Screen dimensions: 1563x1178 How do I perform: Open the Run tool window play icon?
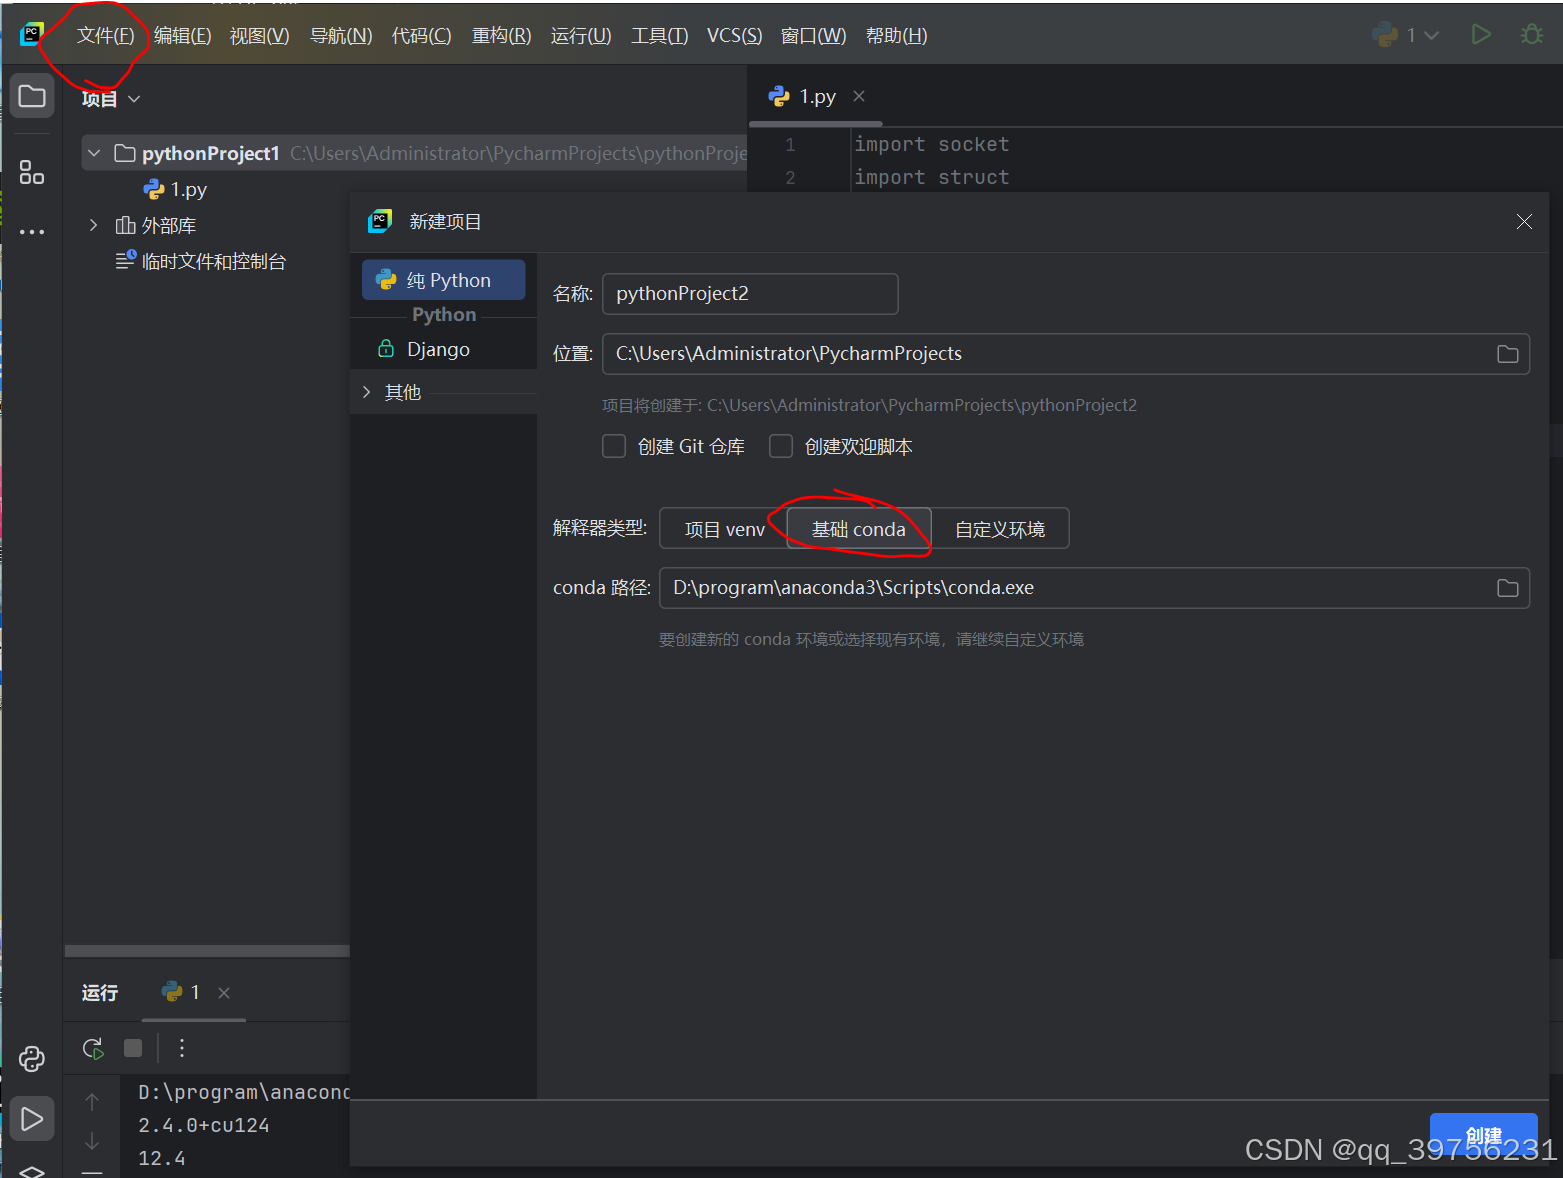pos(31,1118)
